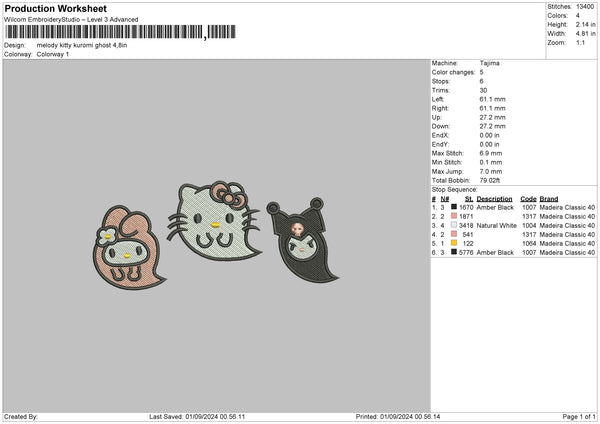Click the Colors count value 4
Viewport: 600px width, 424px height.
coord(577,16)
